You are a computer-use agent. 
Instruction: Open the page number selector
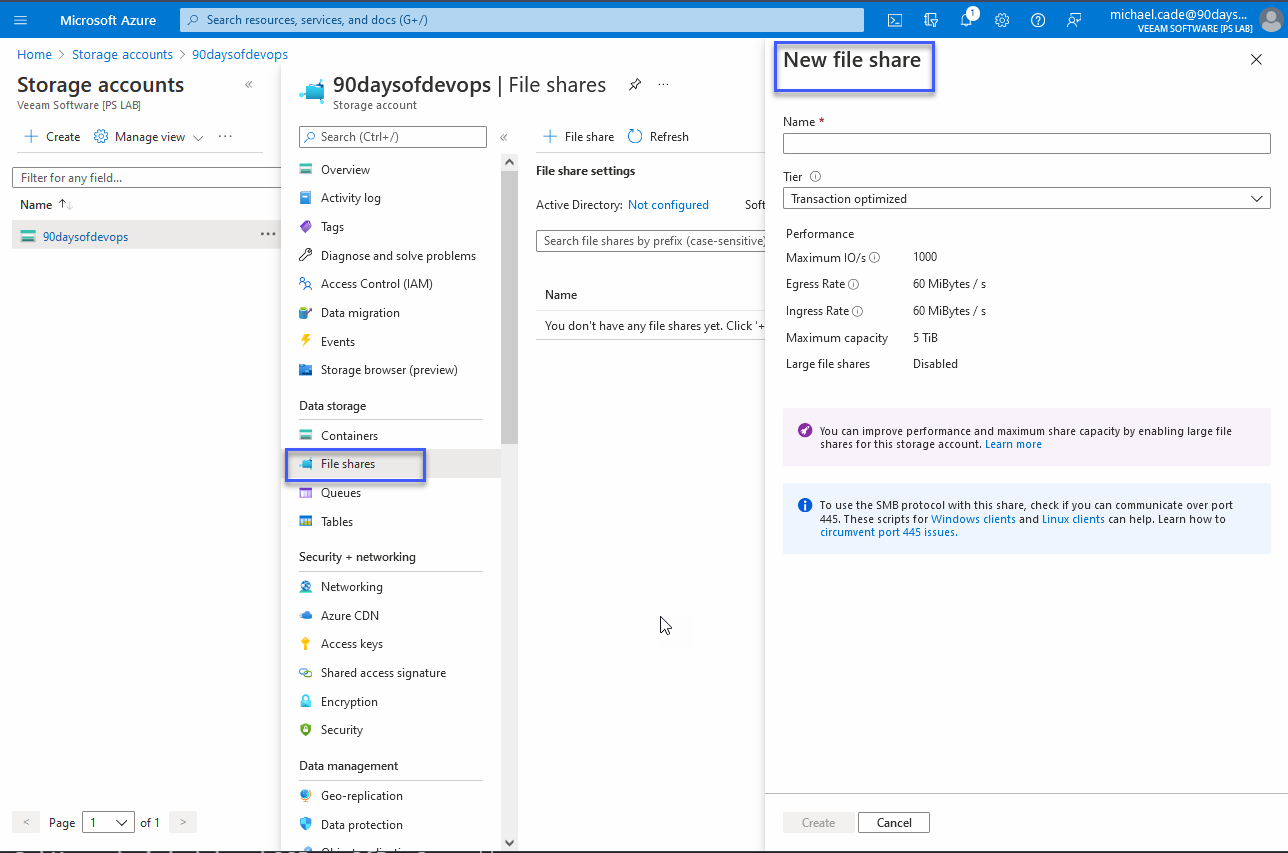(108, 822)
